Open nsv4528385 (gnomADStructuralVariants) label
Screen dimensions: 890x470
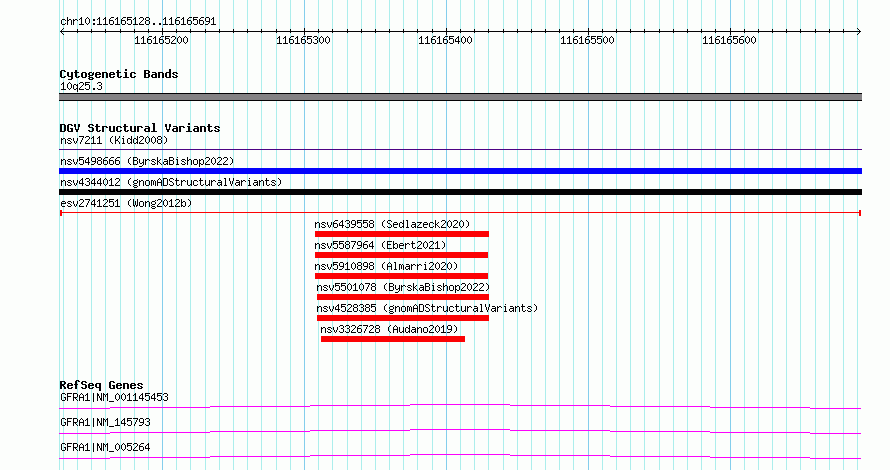[x=427, y=308]
